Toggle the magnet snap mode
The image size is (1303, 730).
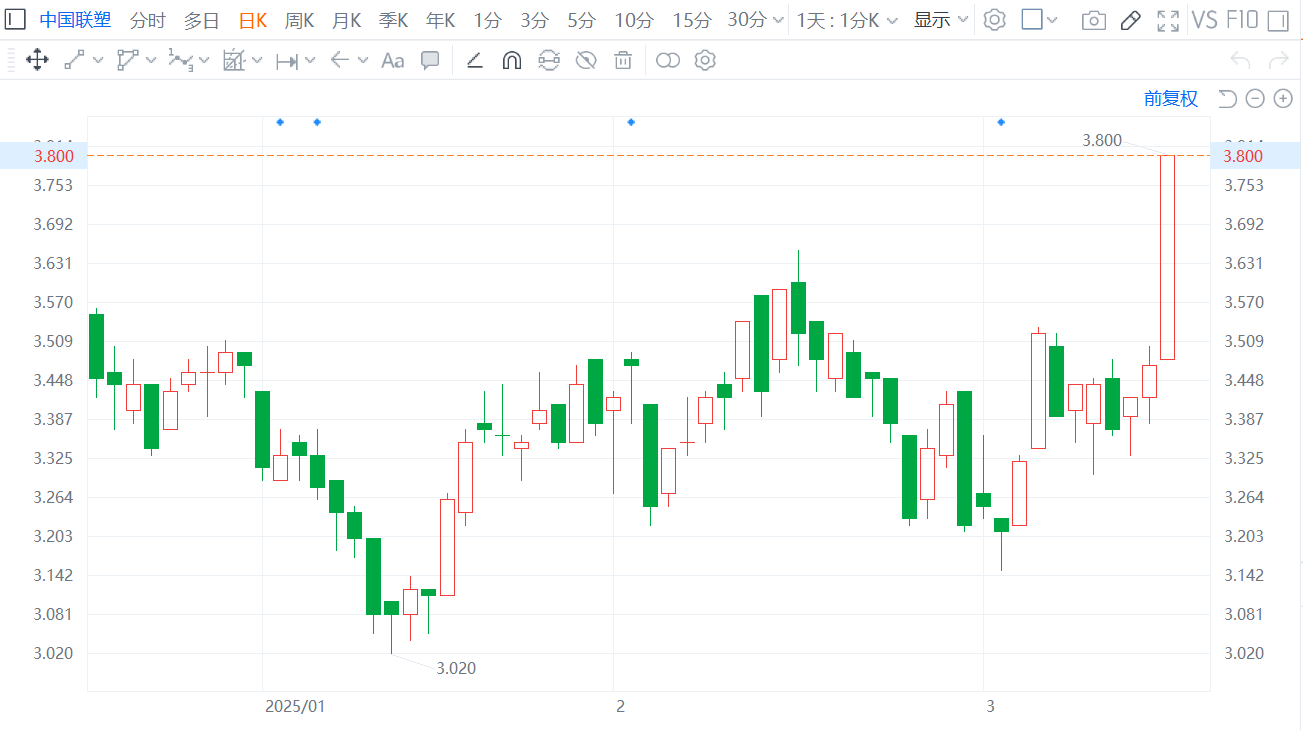coord(511,61)
